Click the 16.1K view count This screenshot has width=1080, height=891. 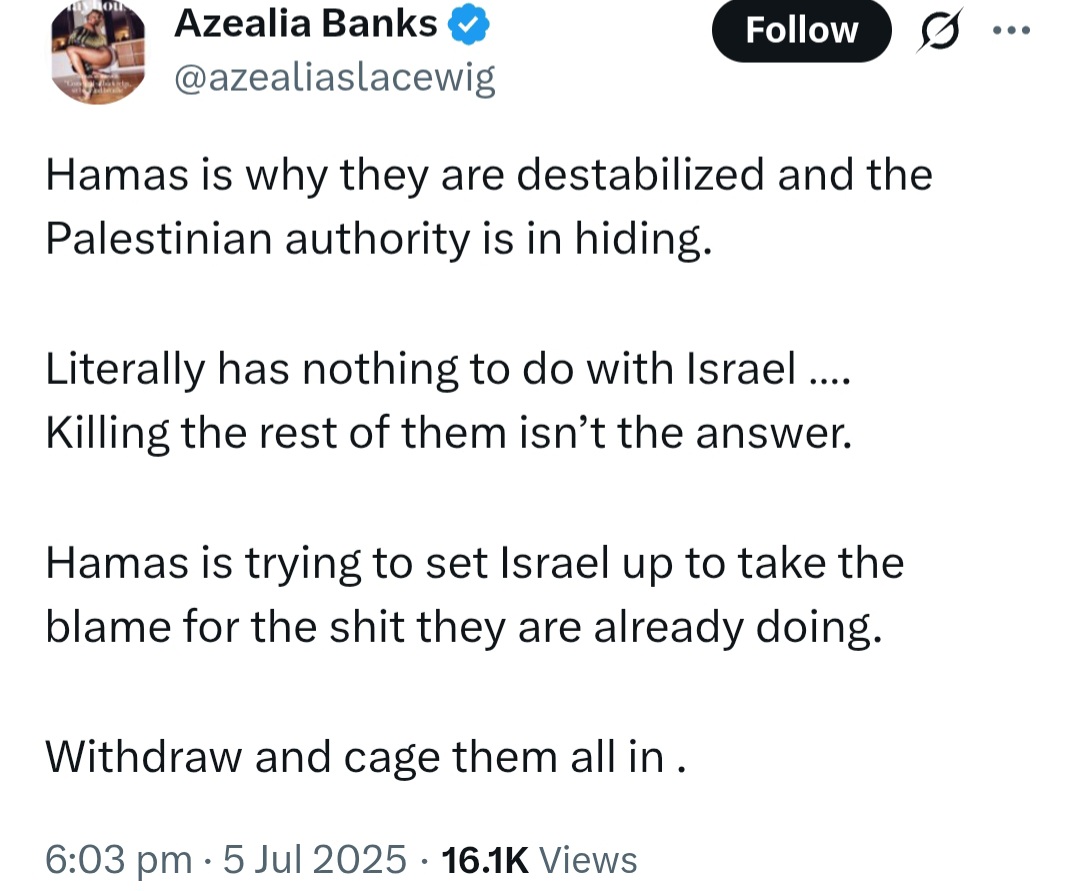(482, 859)
